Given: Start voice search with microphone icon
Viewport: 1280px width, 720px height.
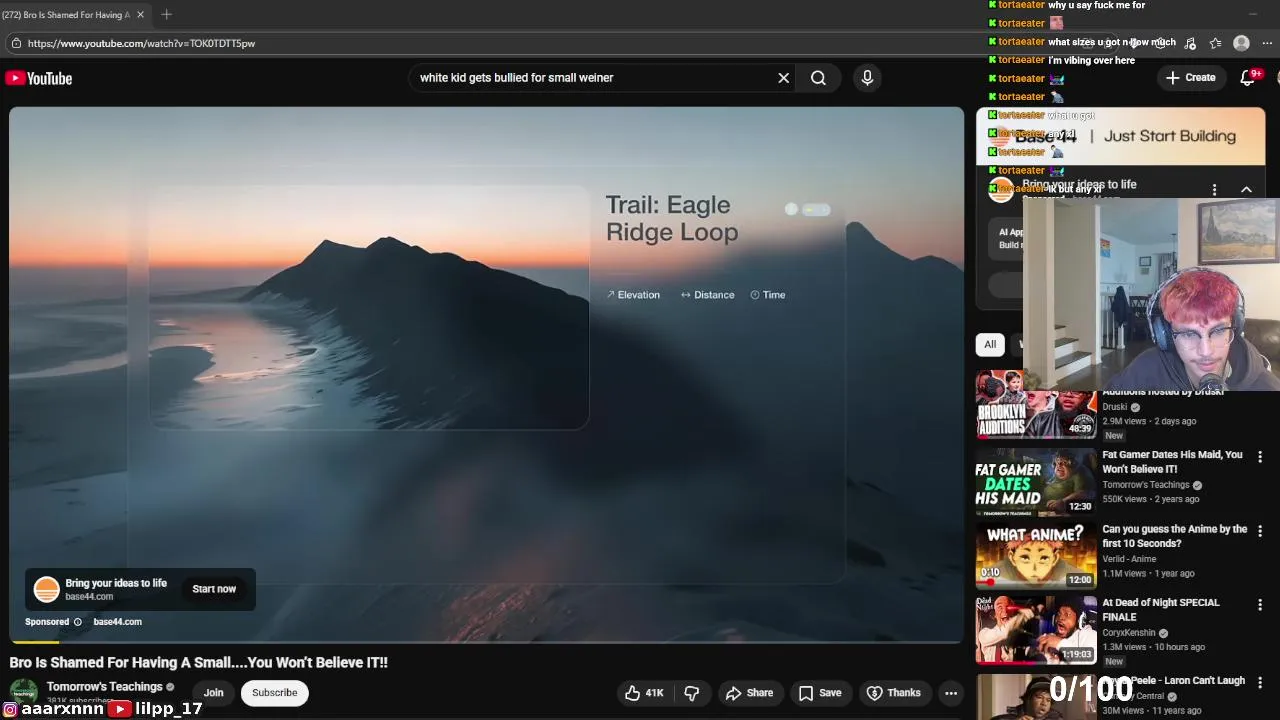Looking at the screenshot, I should (x=867, y=78).
